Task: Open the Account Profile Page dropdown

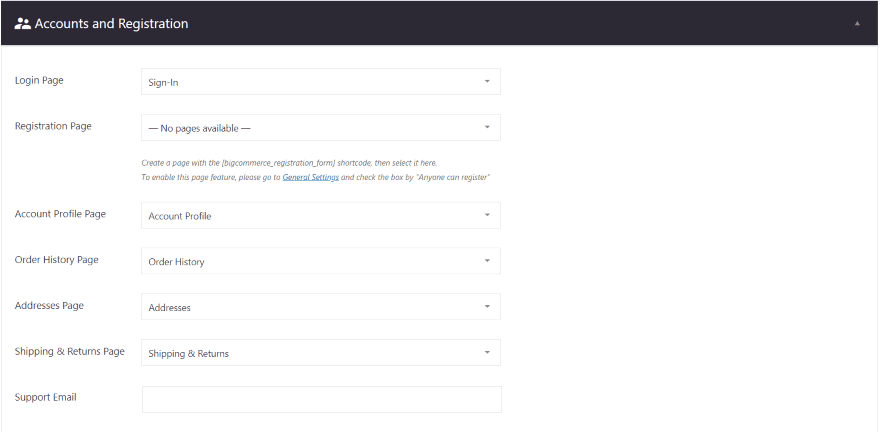Action: pyautogui.click(x=320, y=216)
